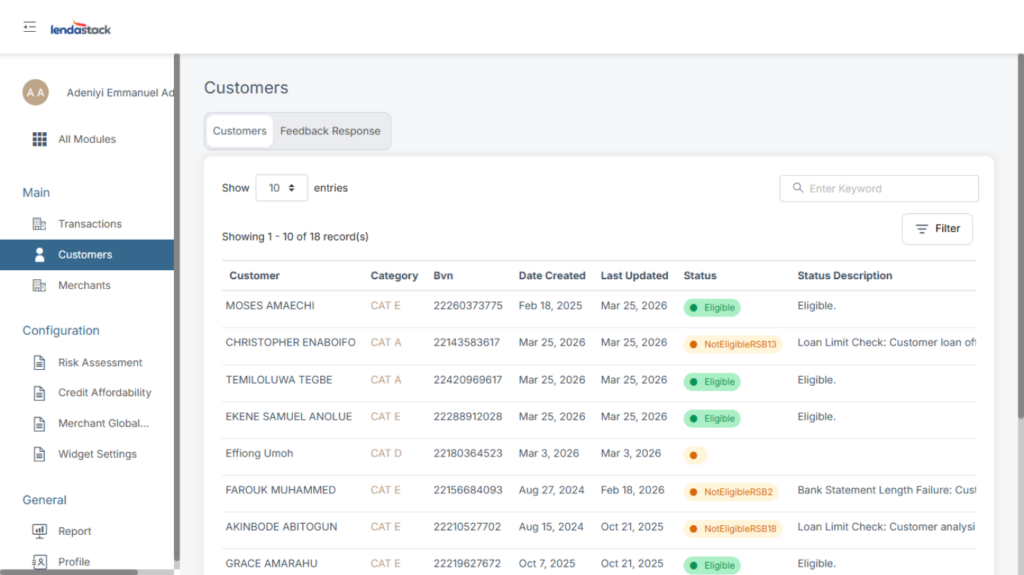Open Risk Assessment configuration page

pyautogui.click(x=100, y=363)
